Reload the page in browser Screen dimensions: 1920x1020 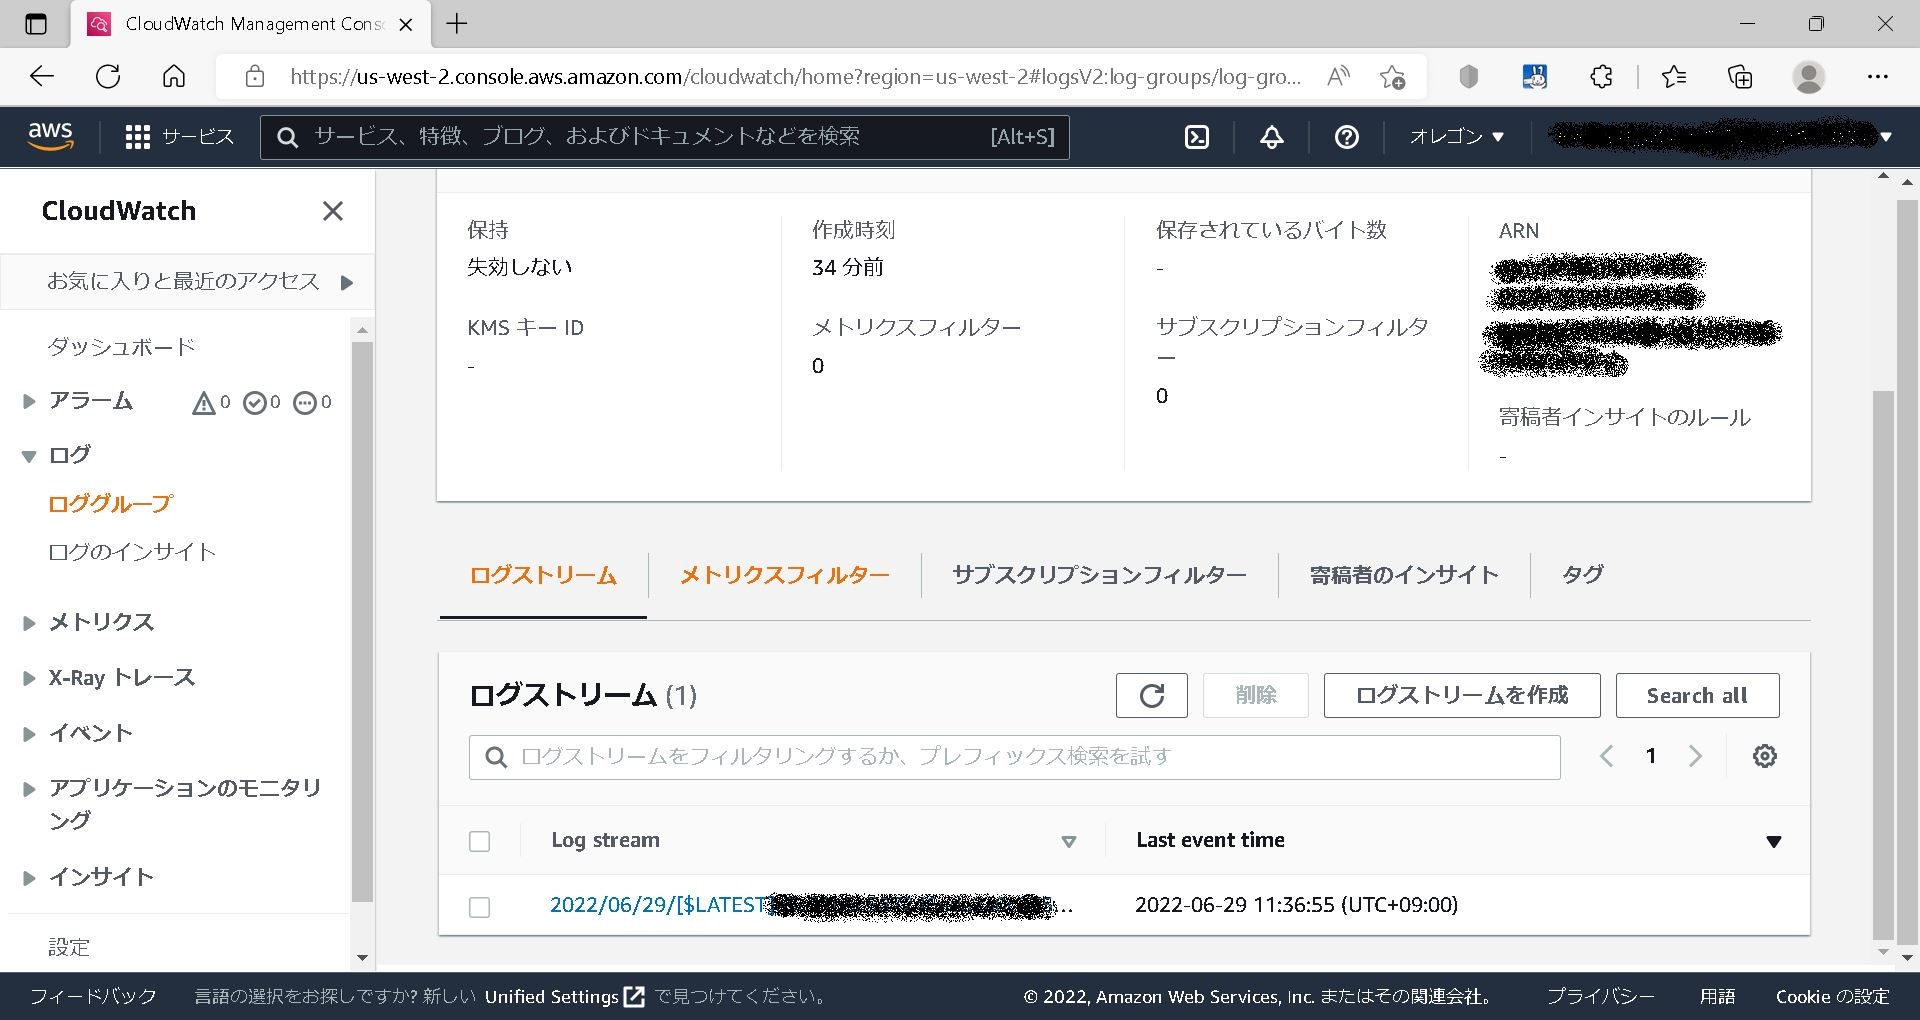108,77
